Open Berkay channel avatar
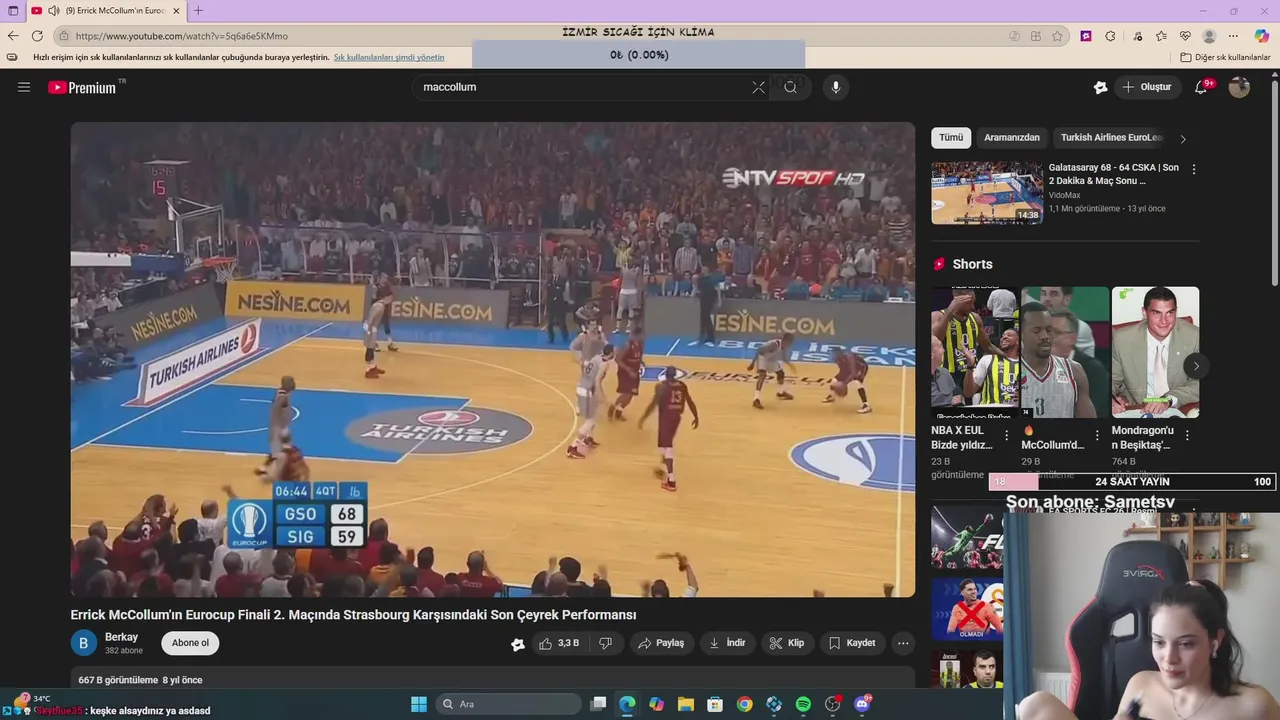 point(84,643)
